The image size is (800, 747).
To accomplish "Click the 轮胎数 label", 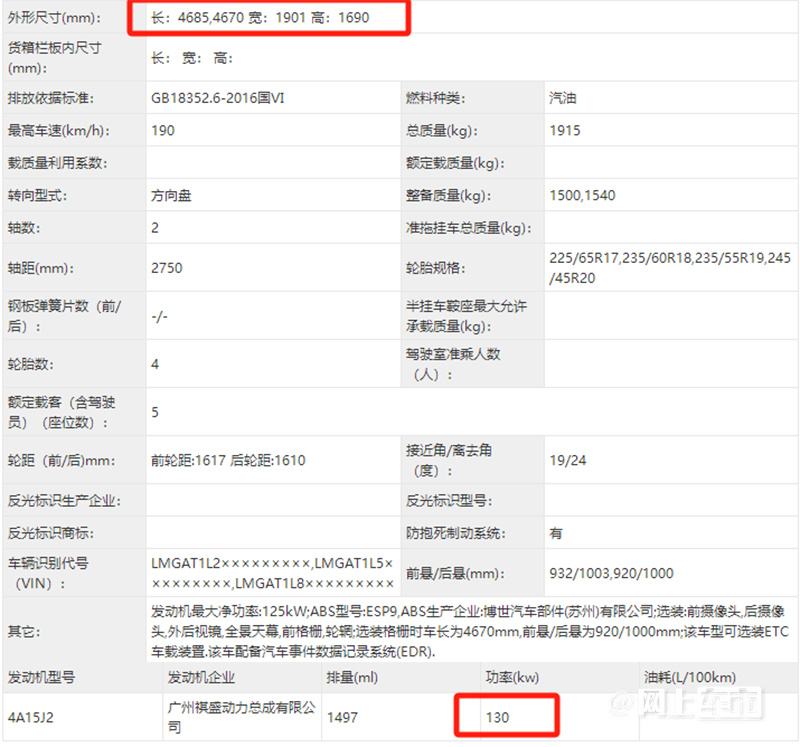I will 30,364.
